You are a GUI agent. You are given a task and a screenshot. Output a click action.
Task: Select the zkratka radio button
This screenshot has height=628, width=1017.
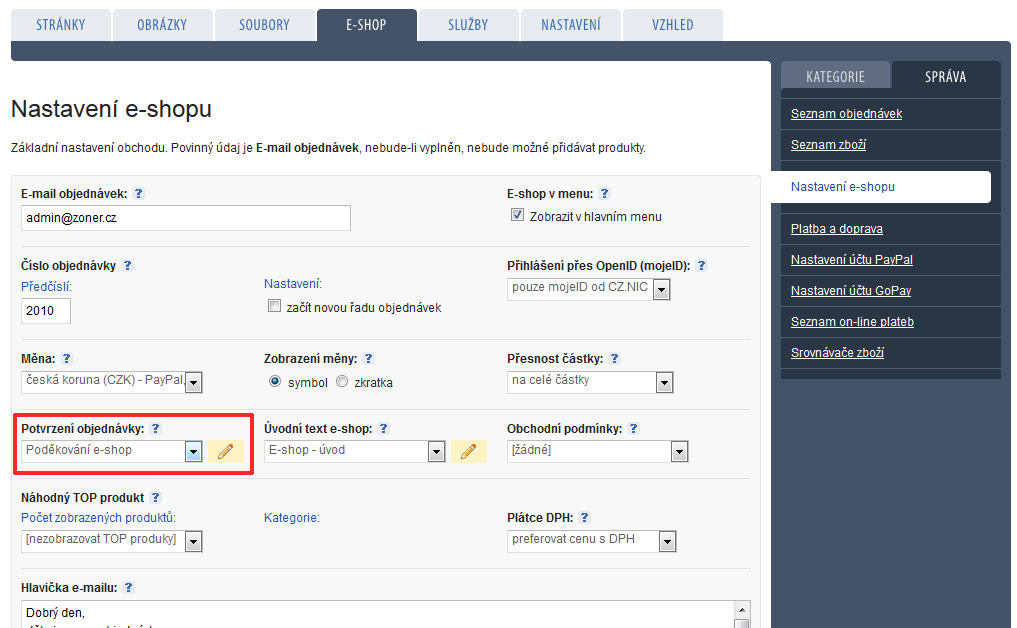tap(342, 382)
